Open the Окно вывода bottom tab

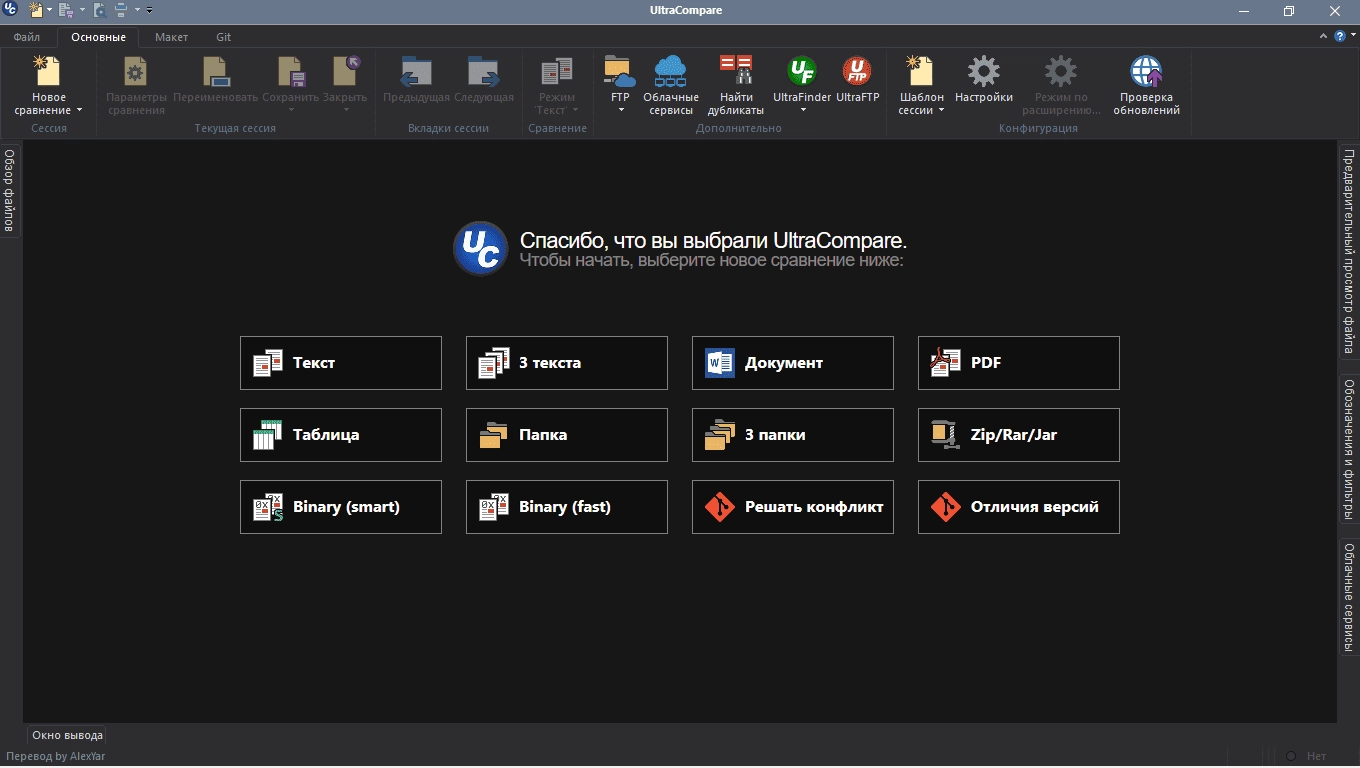67,735
